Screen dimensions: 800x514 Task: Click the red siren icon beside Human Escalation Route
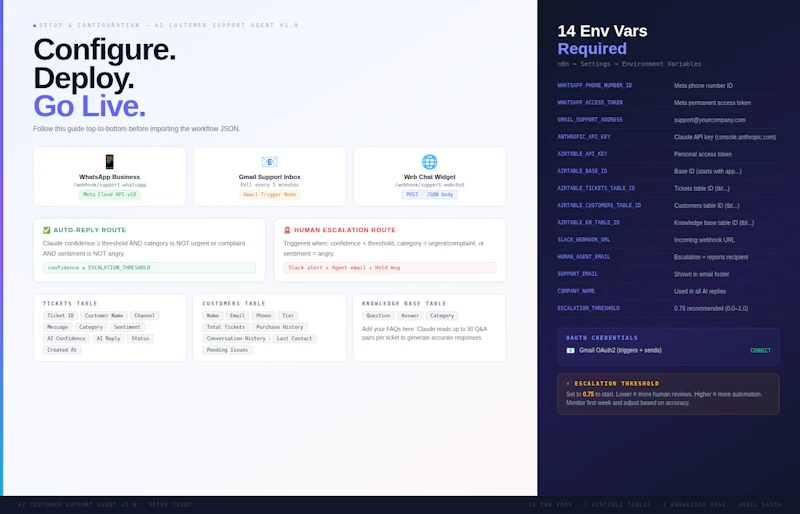287,230
